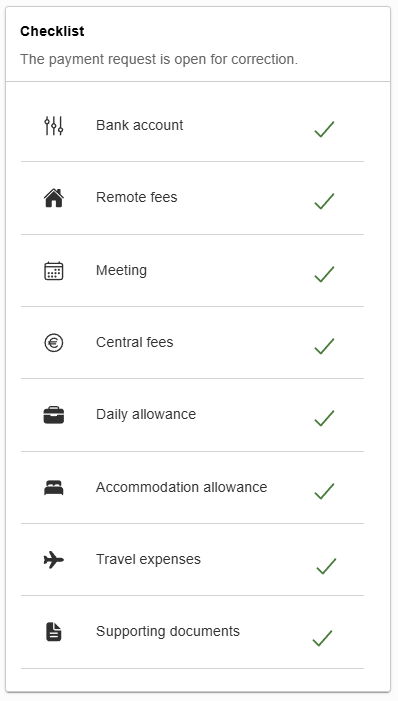398x701 pixels.
Task: Click the Meeting row's green checkmark
Action: click(324, 274)
